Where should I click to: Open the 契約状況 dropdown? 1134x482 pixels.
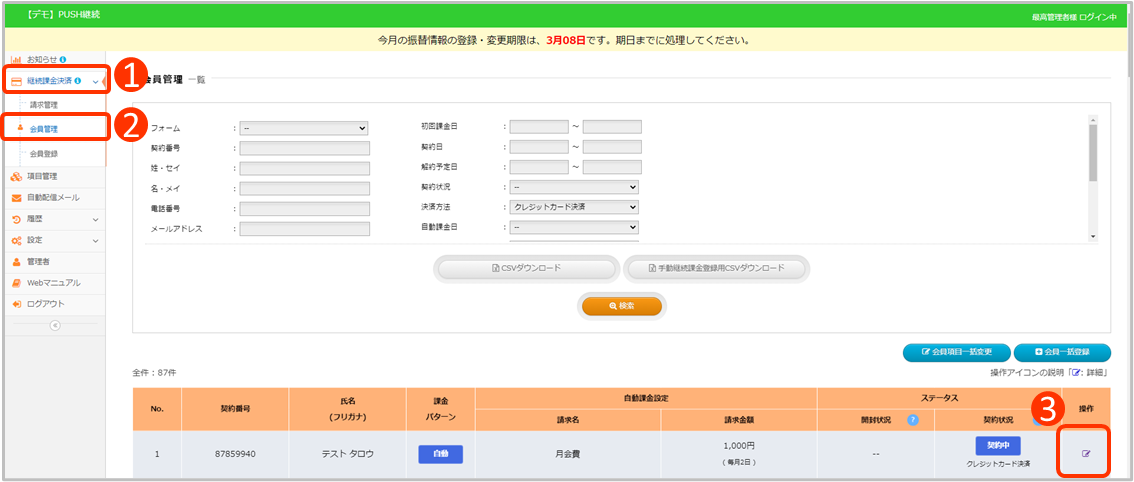pos(574,187)
